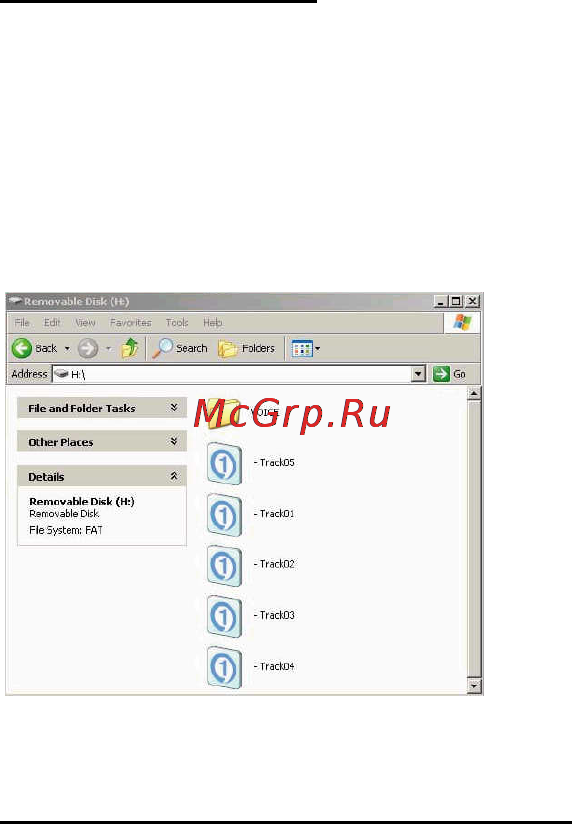The image size is (572, 824).
Task: Open the File menu
Action: [x=22, y=322]
